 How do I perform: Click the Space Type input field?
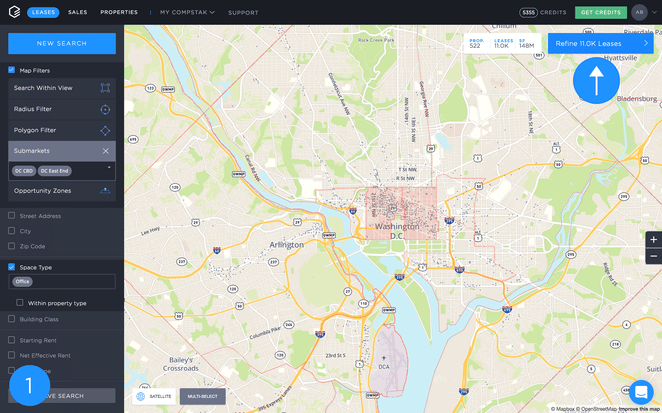[x=62, y=282]
